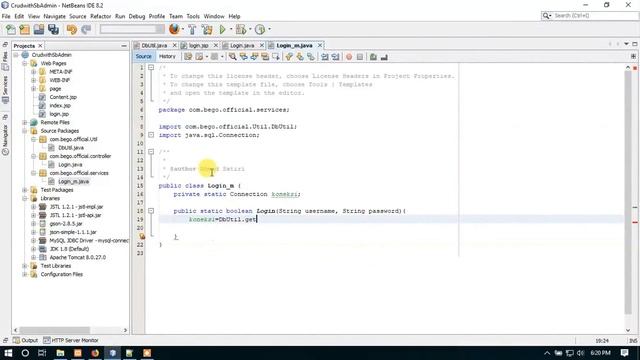The height and width of the screenshot is (360, 640).
Task: Click the Last Edit icon in editor toolbar
Action: 188,57
